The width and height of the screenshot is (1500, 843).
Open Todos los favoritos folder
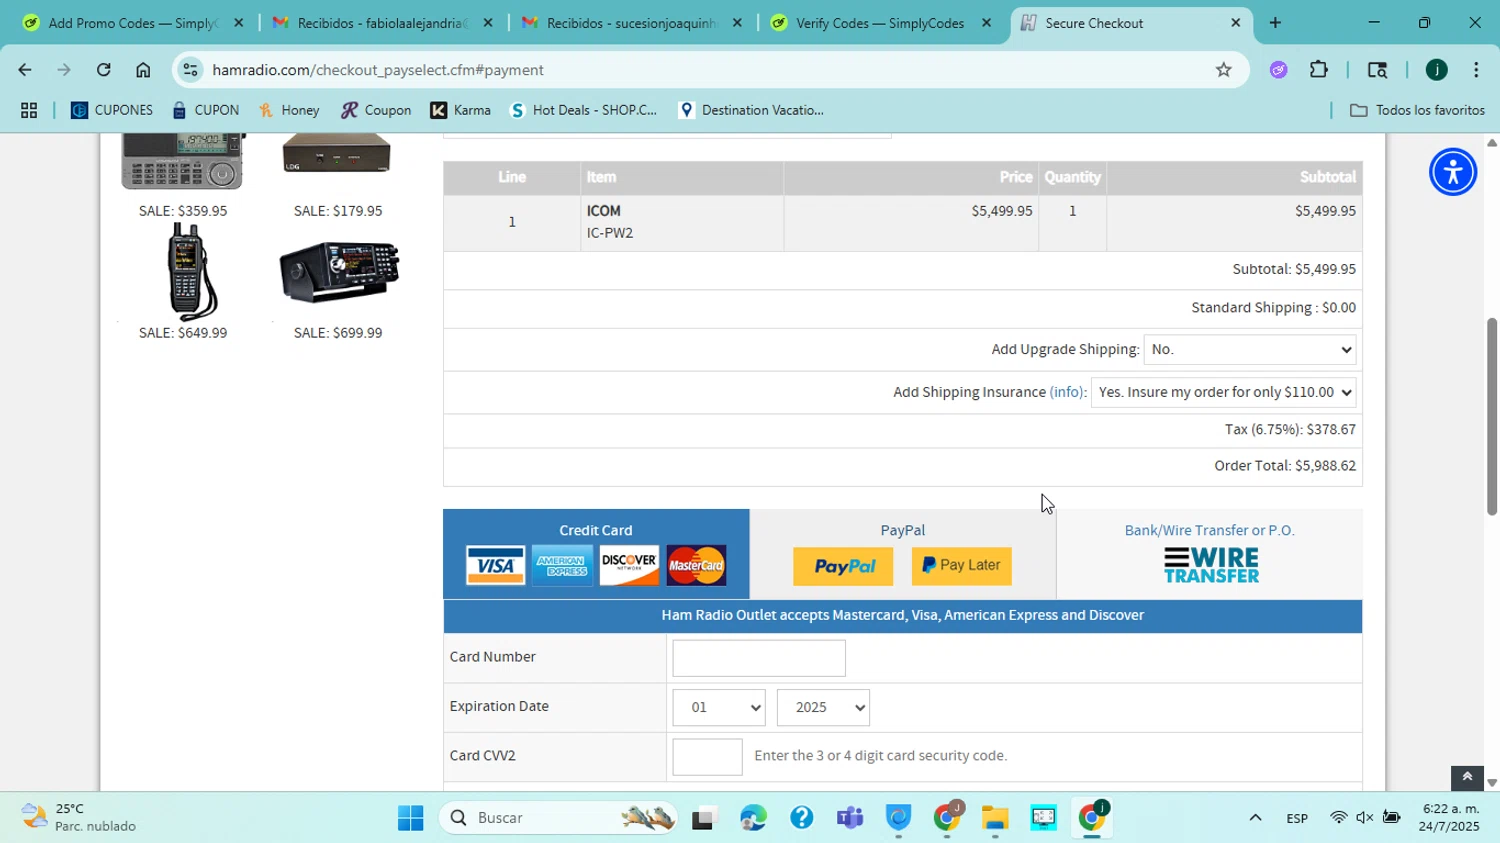coord(1417,110)
